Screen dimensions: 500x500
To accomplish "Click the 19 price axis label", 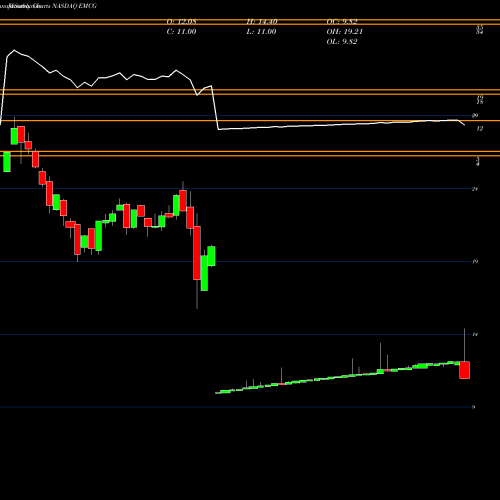I will pos(475,262).
